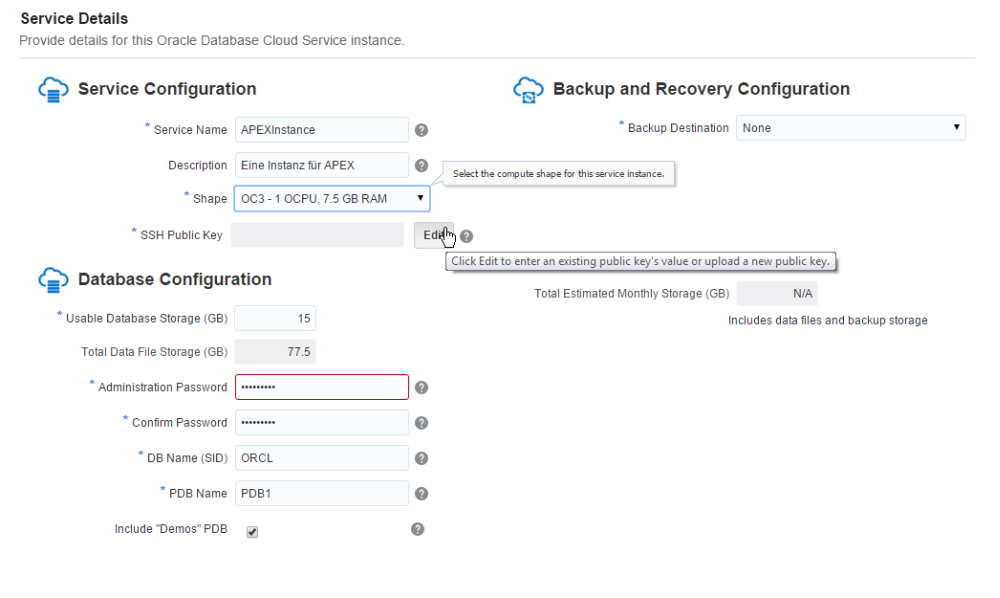Open the help icon next to Include Demos PDB
The image size is (1000, 598).
417,529
